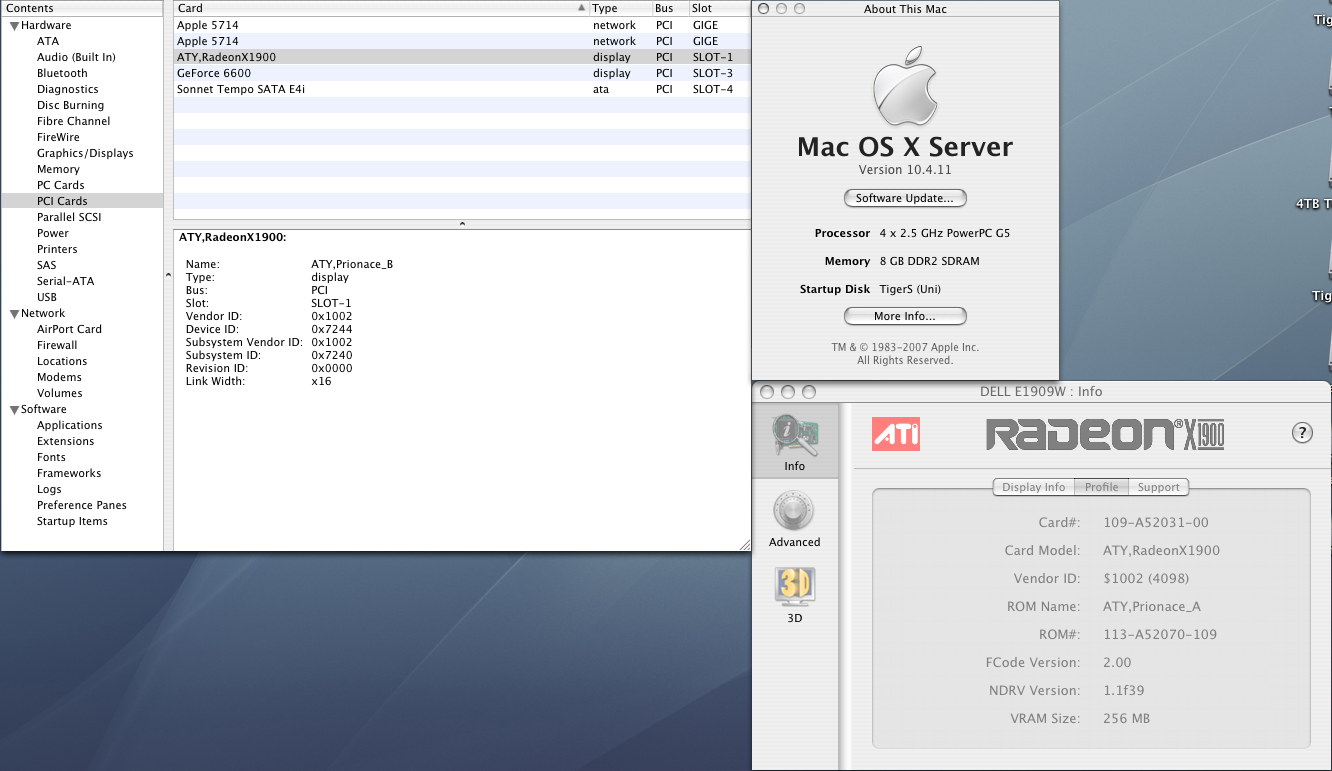Select PC Cards in sidebar
This screenshot has height=771, width=1332.
(61, 185)
